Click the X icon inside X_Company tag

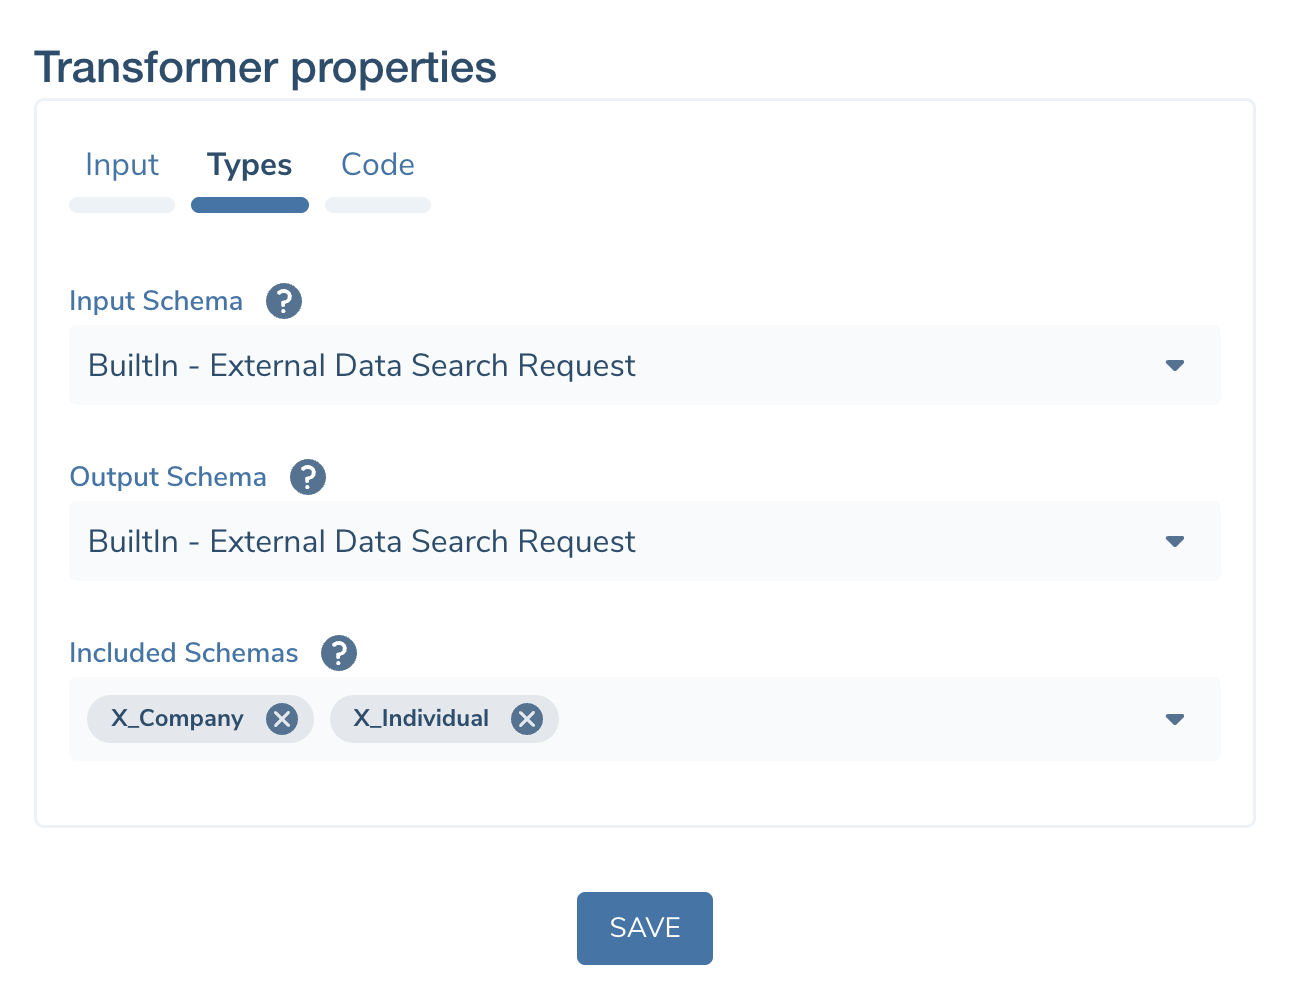(282, 718)
